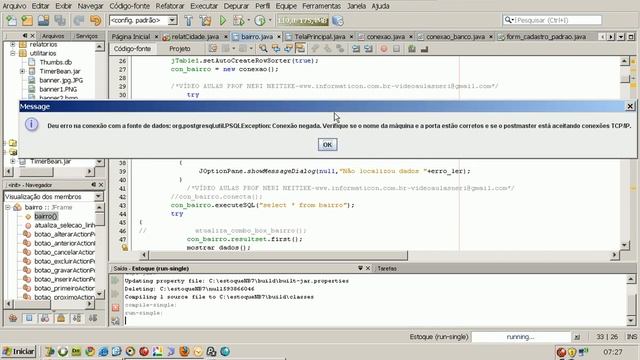Click Open Project toolbar icon
This screenshot has height=360, width=640.
tap(43, 20)
